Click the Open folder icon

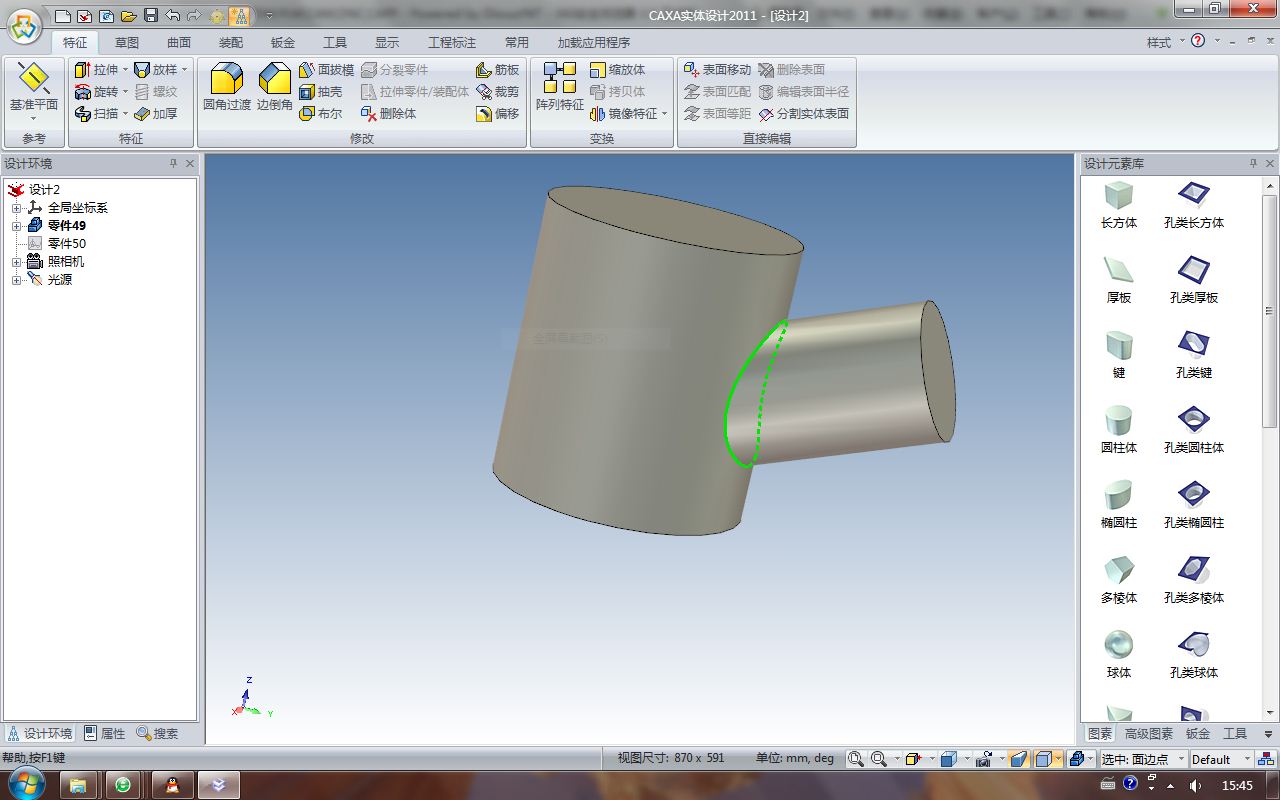coord(128,16)
